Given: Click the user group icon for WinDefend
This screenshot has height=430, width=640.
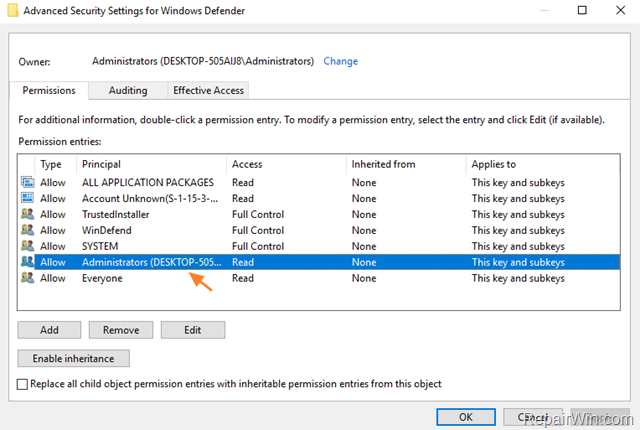Looking at the screenshot, I should (27, 230).
